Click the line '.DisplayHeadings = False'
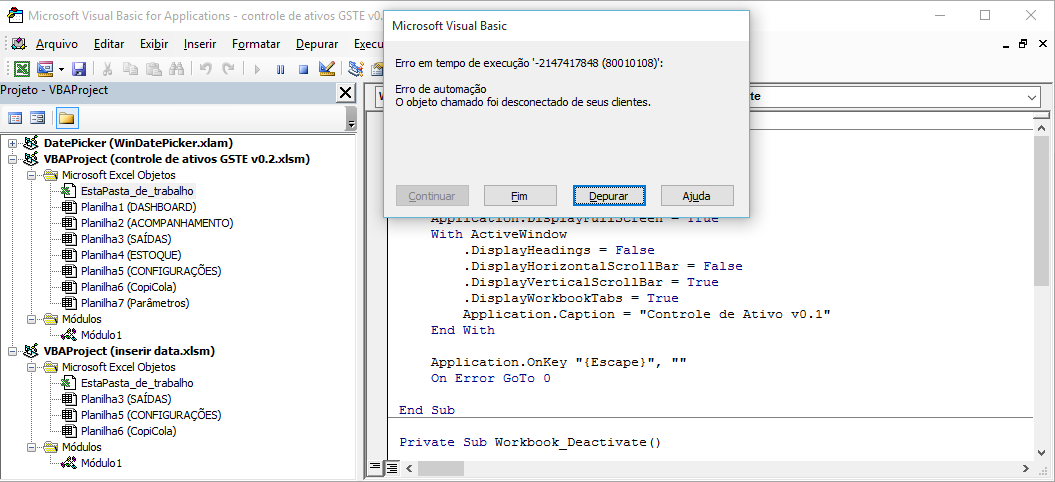The width and height of the screenshot is (1055, 482). (x=558, y=250)
